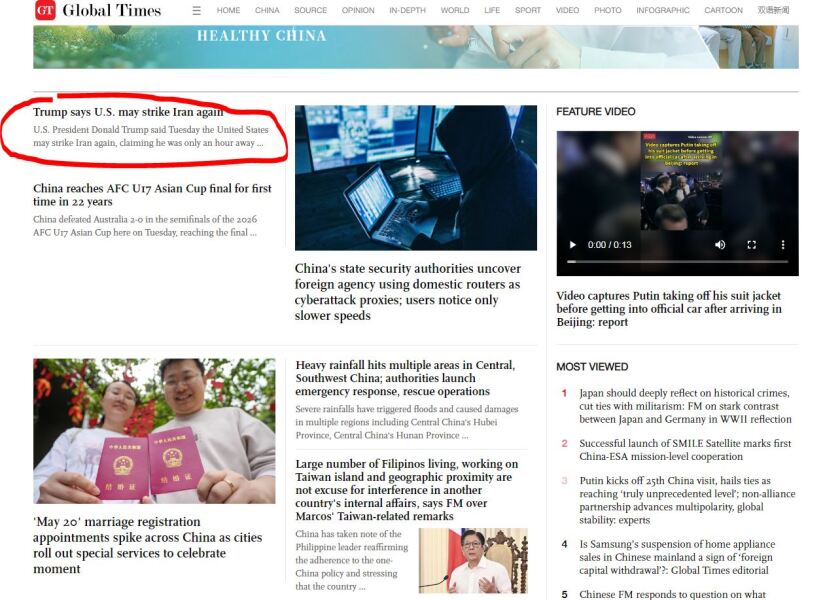Open the China reaches AFC U17 final article
823x600 pixels.
pyautogui.click(x=152, y=195)
